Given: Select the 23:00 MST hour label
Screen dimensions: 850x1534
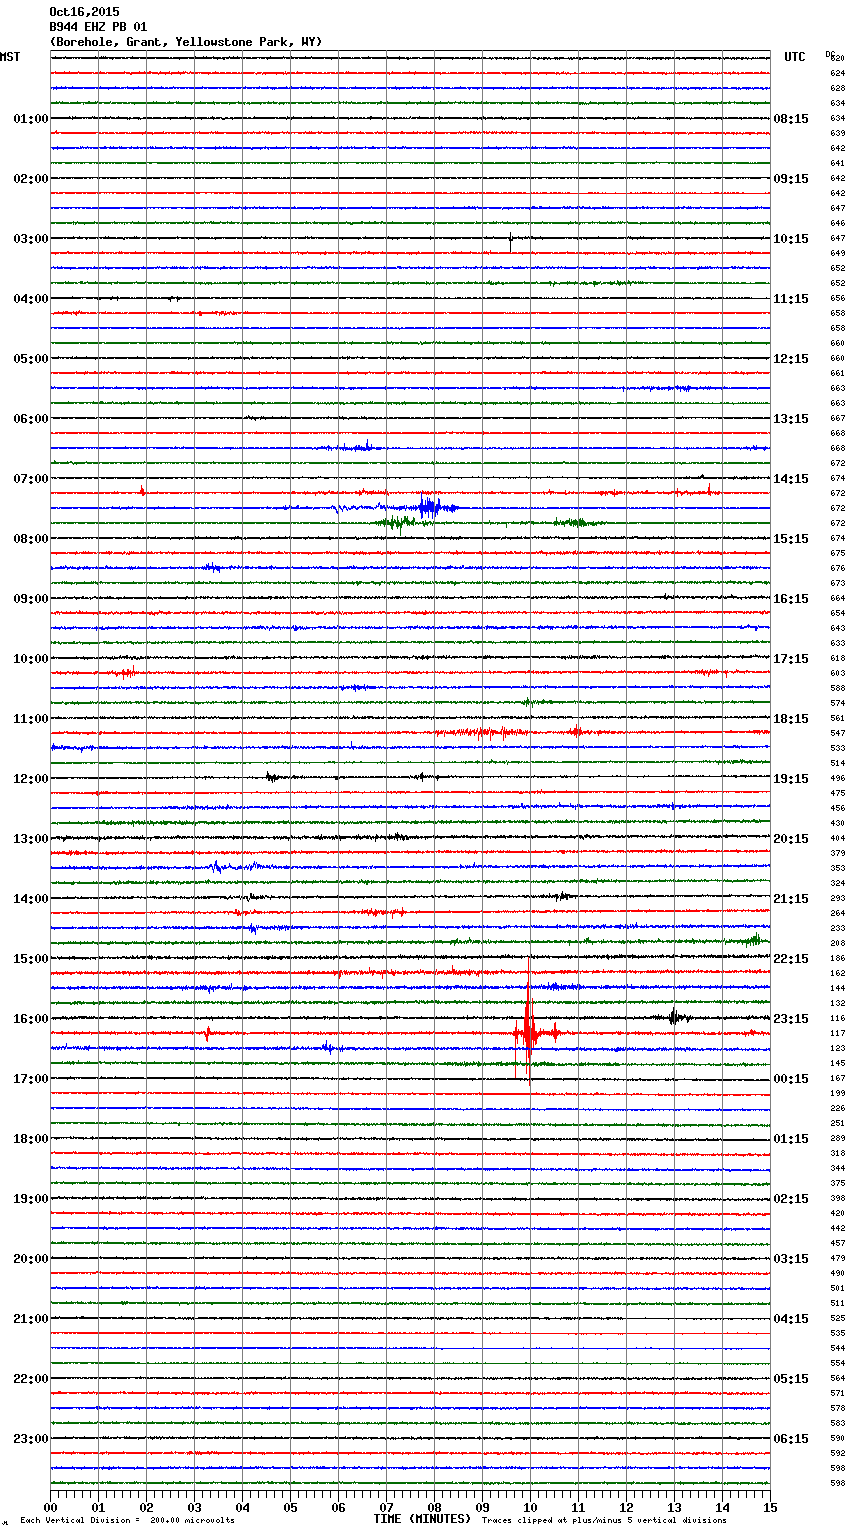Looking at the screenshot, I should coord(30,1439).
